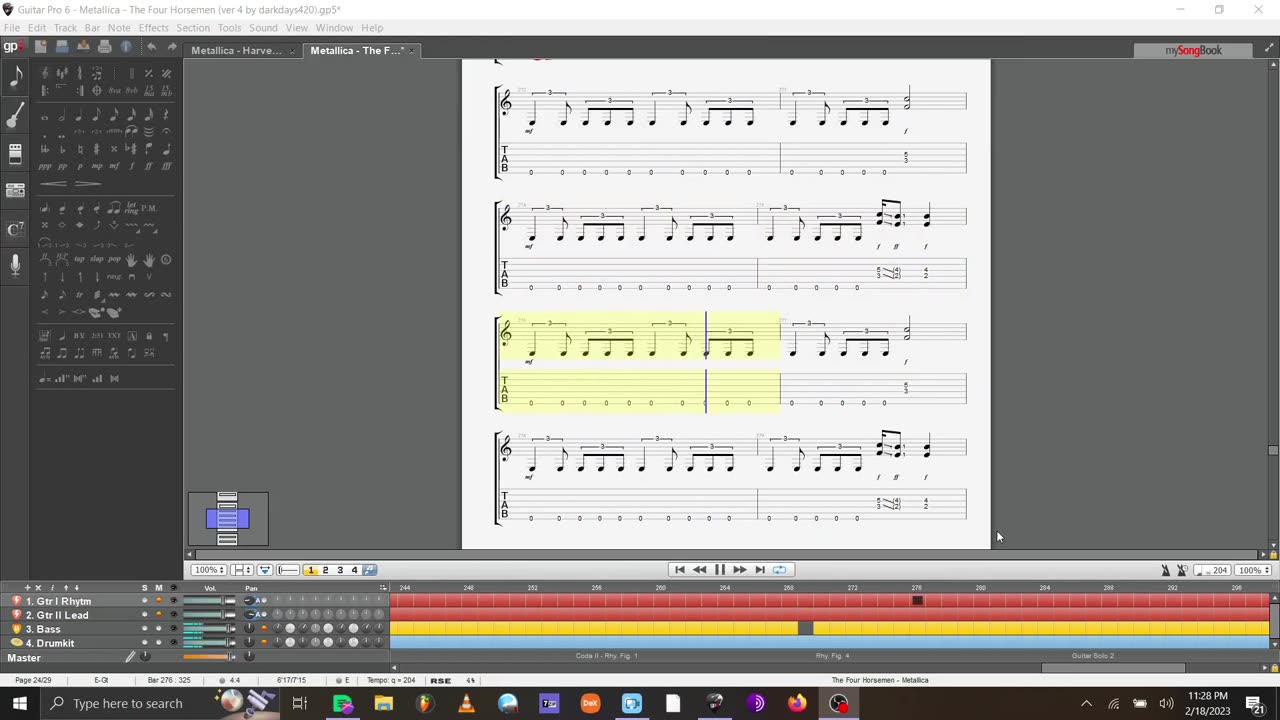Screen dimensions: 1280x720
Task: Apply the ppp dynamic marking
Action: click(45, 166)
